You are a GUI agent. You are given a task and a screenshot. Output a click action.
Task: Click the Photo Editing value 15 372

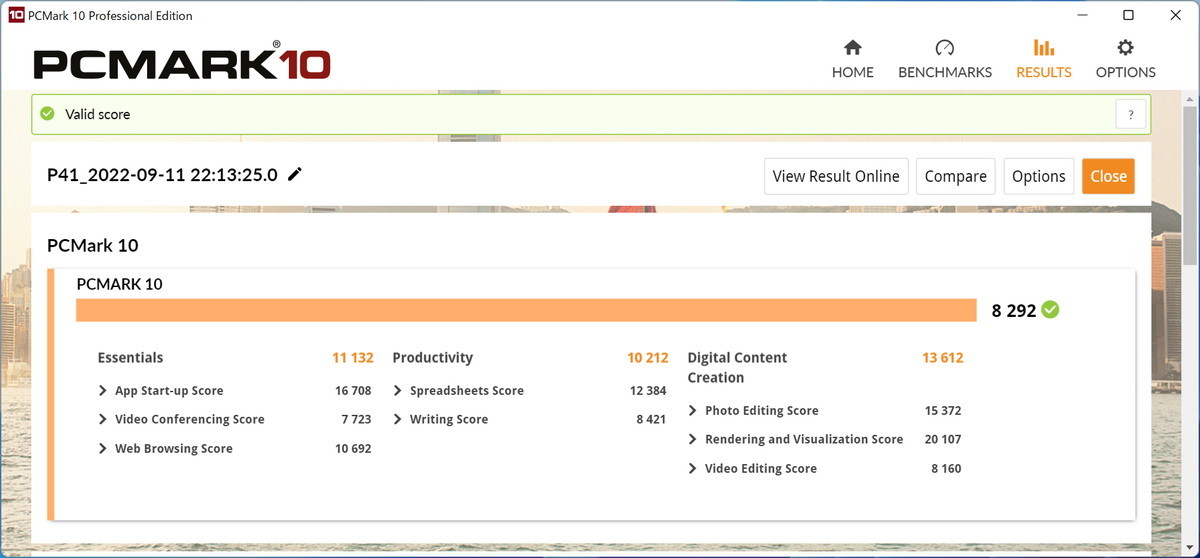click(943, 411)
